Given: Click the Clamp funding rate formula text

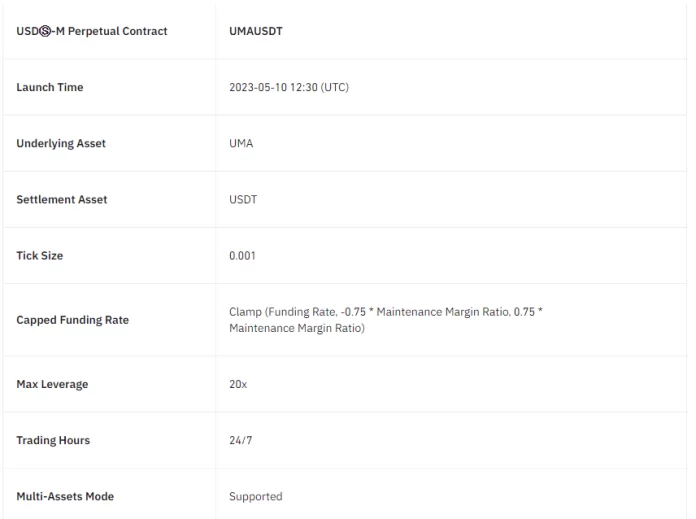Looking at the screenshot, I should 385,320.
